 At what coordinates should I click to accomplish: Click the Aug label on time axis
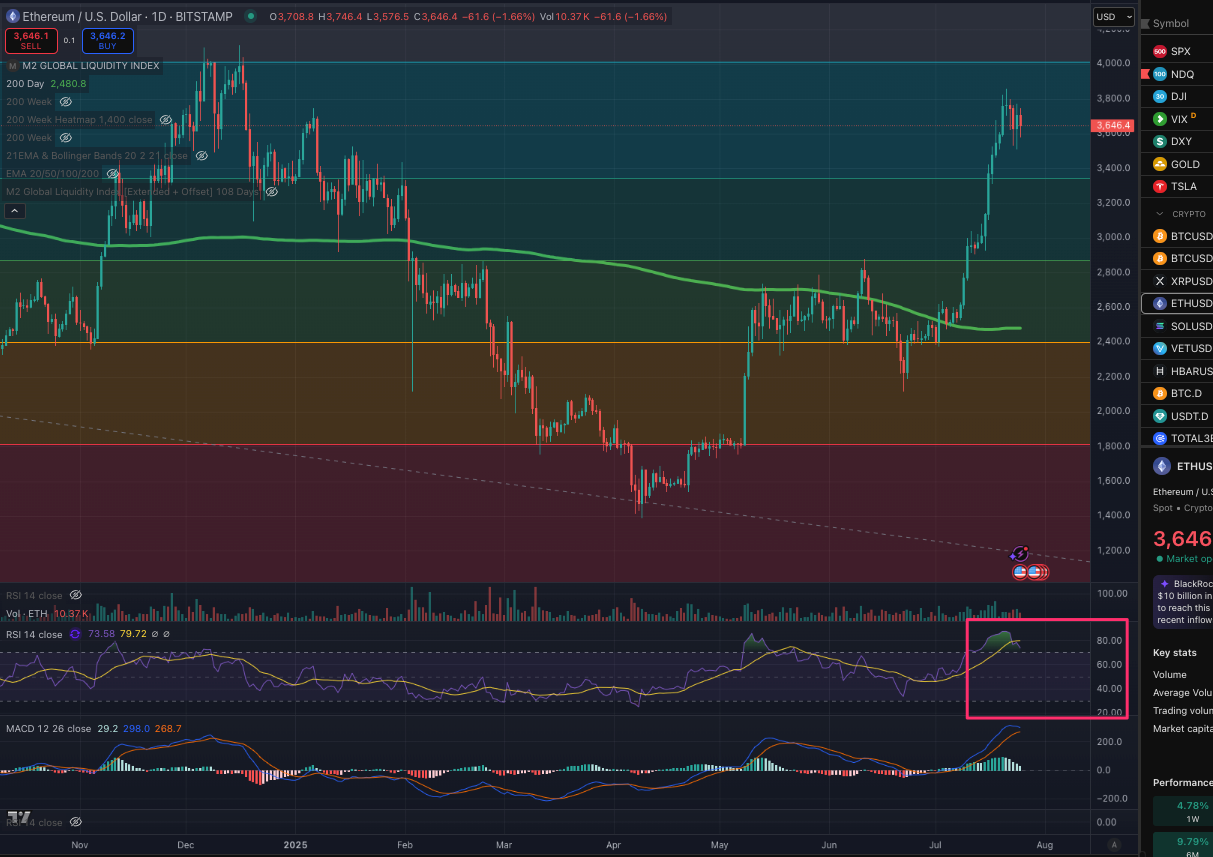tap(1045, 844)
